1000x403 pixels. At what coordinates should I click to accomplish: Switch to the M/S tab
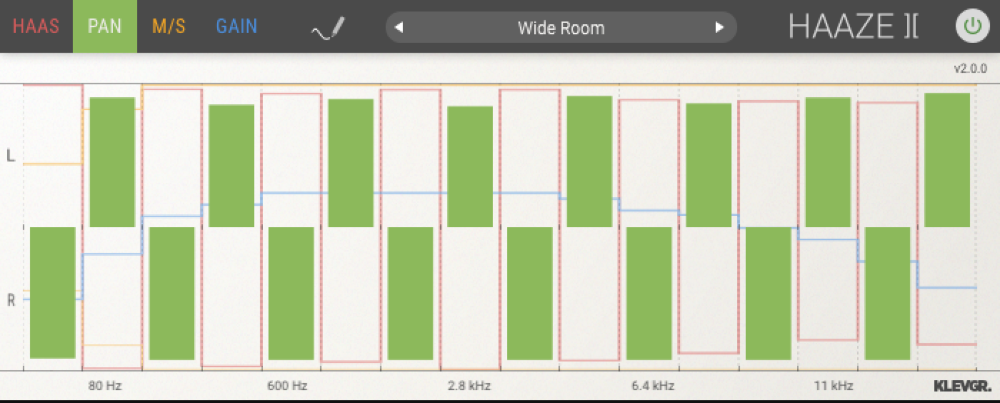(x=168, y=26)
